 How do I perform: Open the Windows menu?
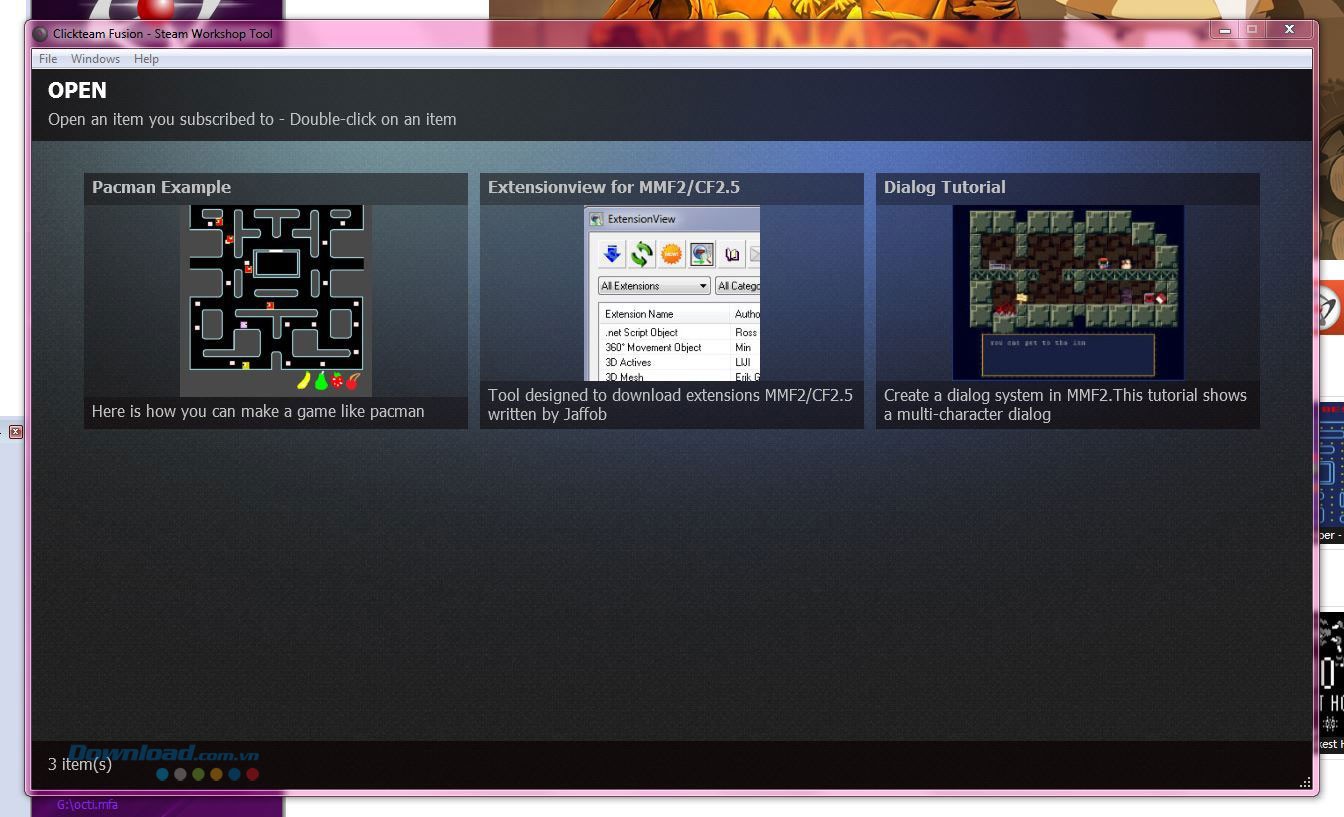click(x=95, y=59)
